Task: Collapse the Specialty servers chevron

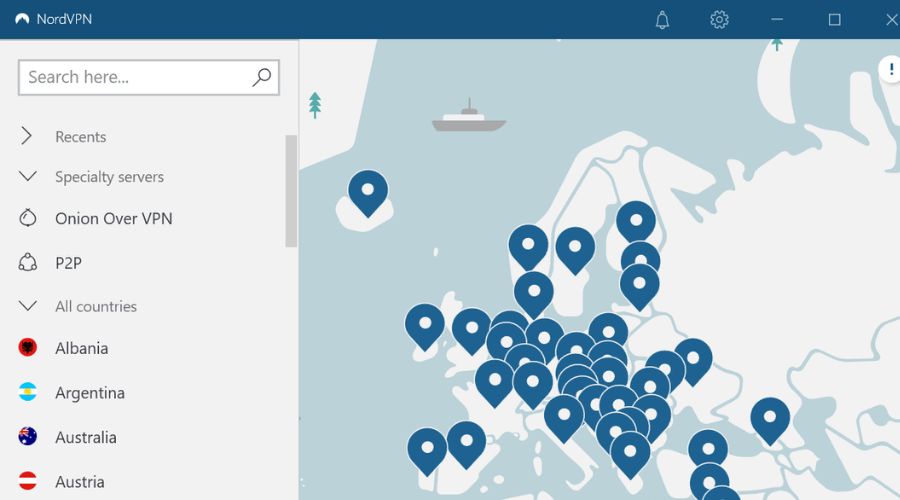Action: (28, 176)
